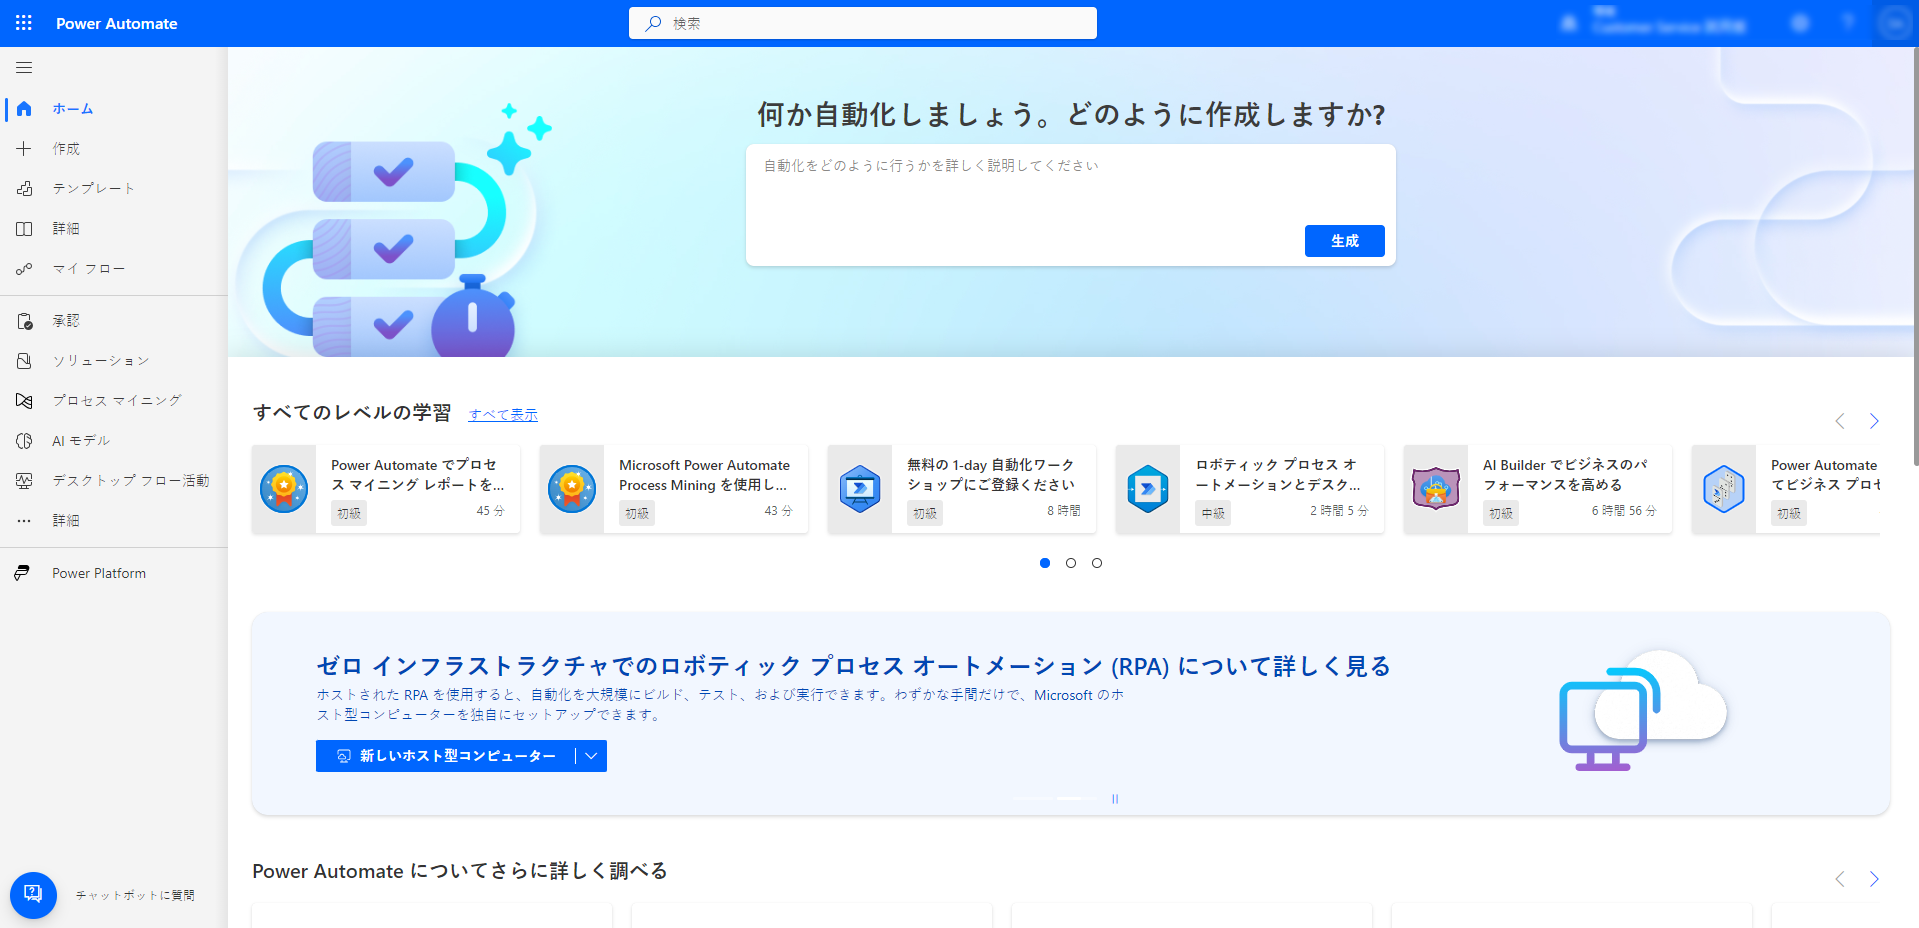Click the AI モデル menu label
Image resolution: width=1919 pixels, height=928 pixels.
(82, 441)
